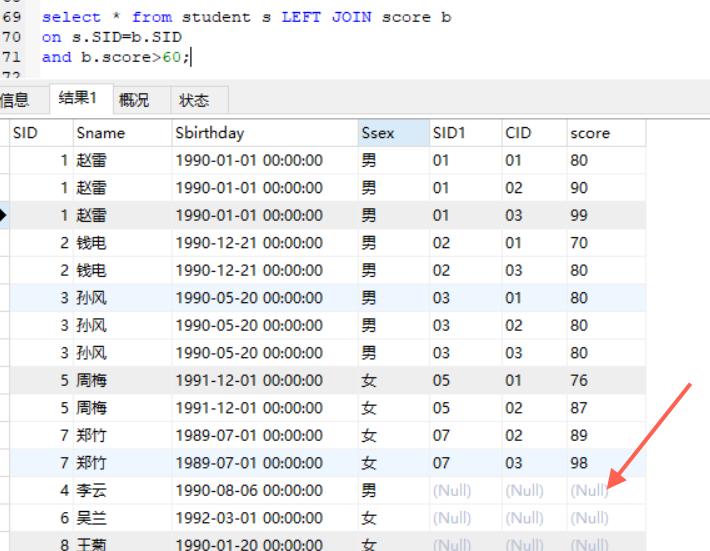The height and width of the screenshot is (551, 710).
Task: Click the score column header
Action: (x=606, y=133)
